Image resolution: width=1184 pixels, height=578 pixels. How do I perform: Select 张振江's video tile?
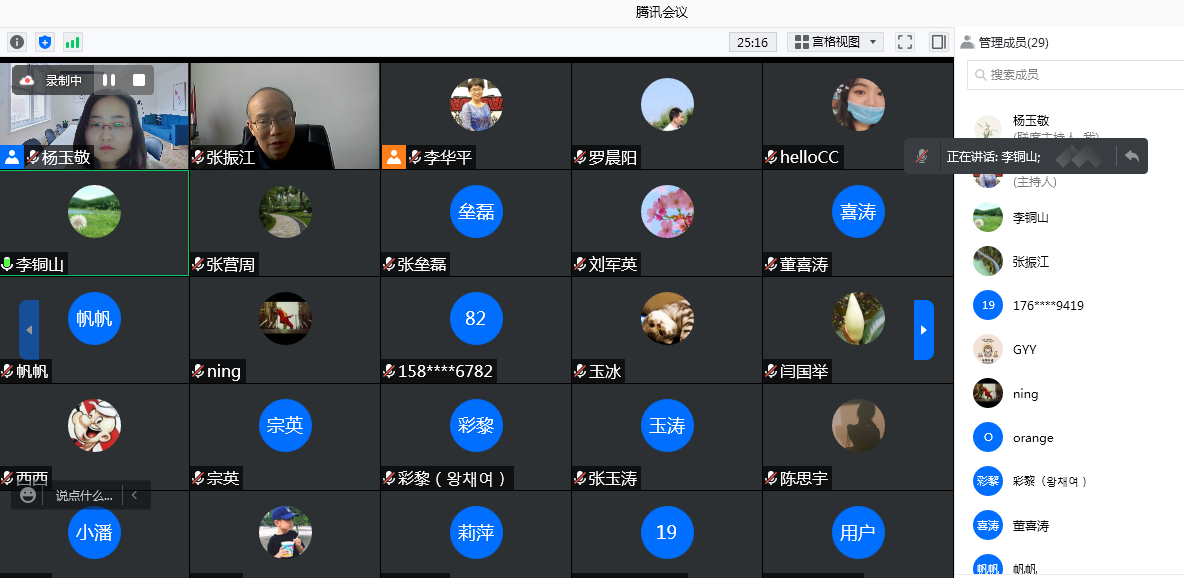[x=285, y=115]
